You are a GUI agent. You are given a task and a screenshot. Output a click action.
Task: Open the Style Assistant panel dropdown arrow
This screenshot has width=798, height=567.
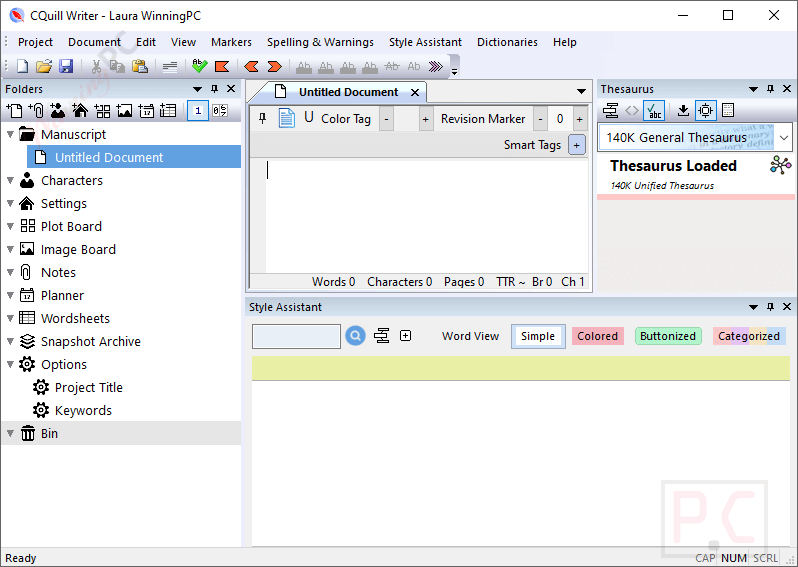[x=753, y=307]
